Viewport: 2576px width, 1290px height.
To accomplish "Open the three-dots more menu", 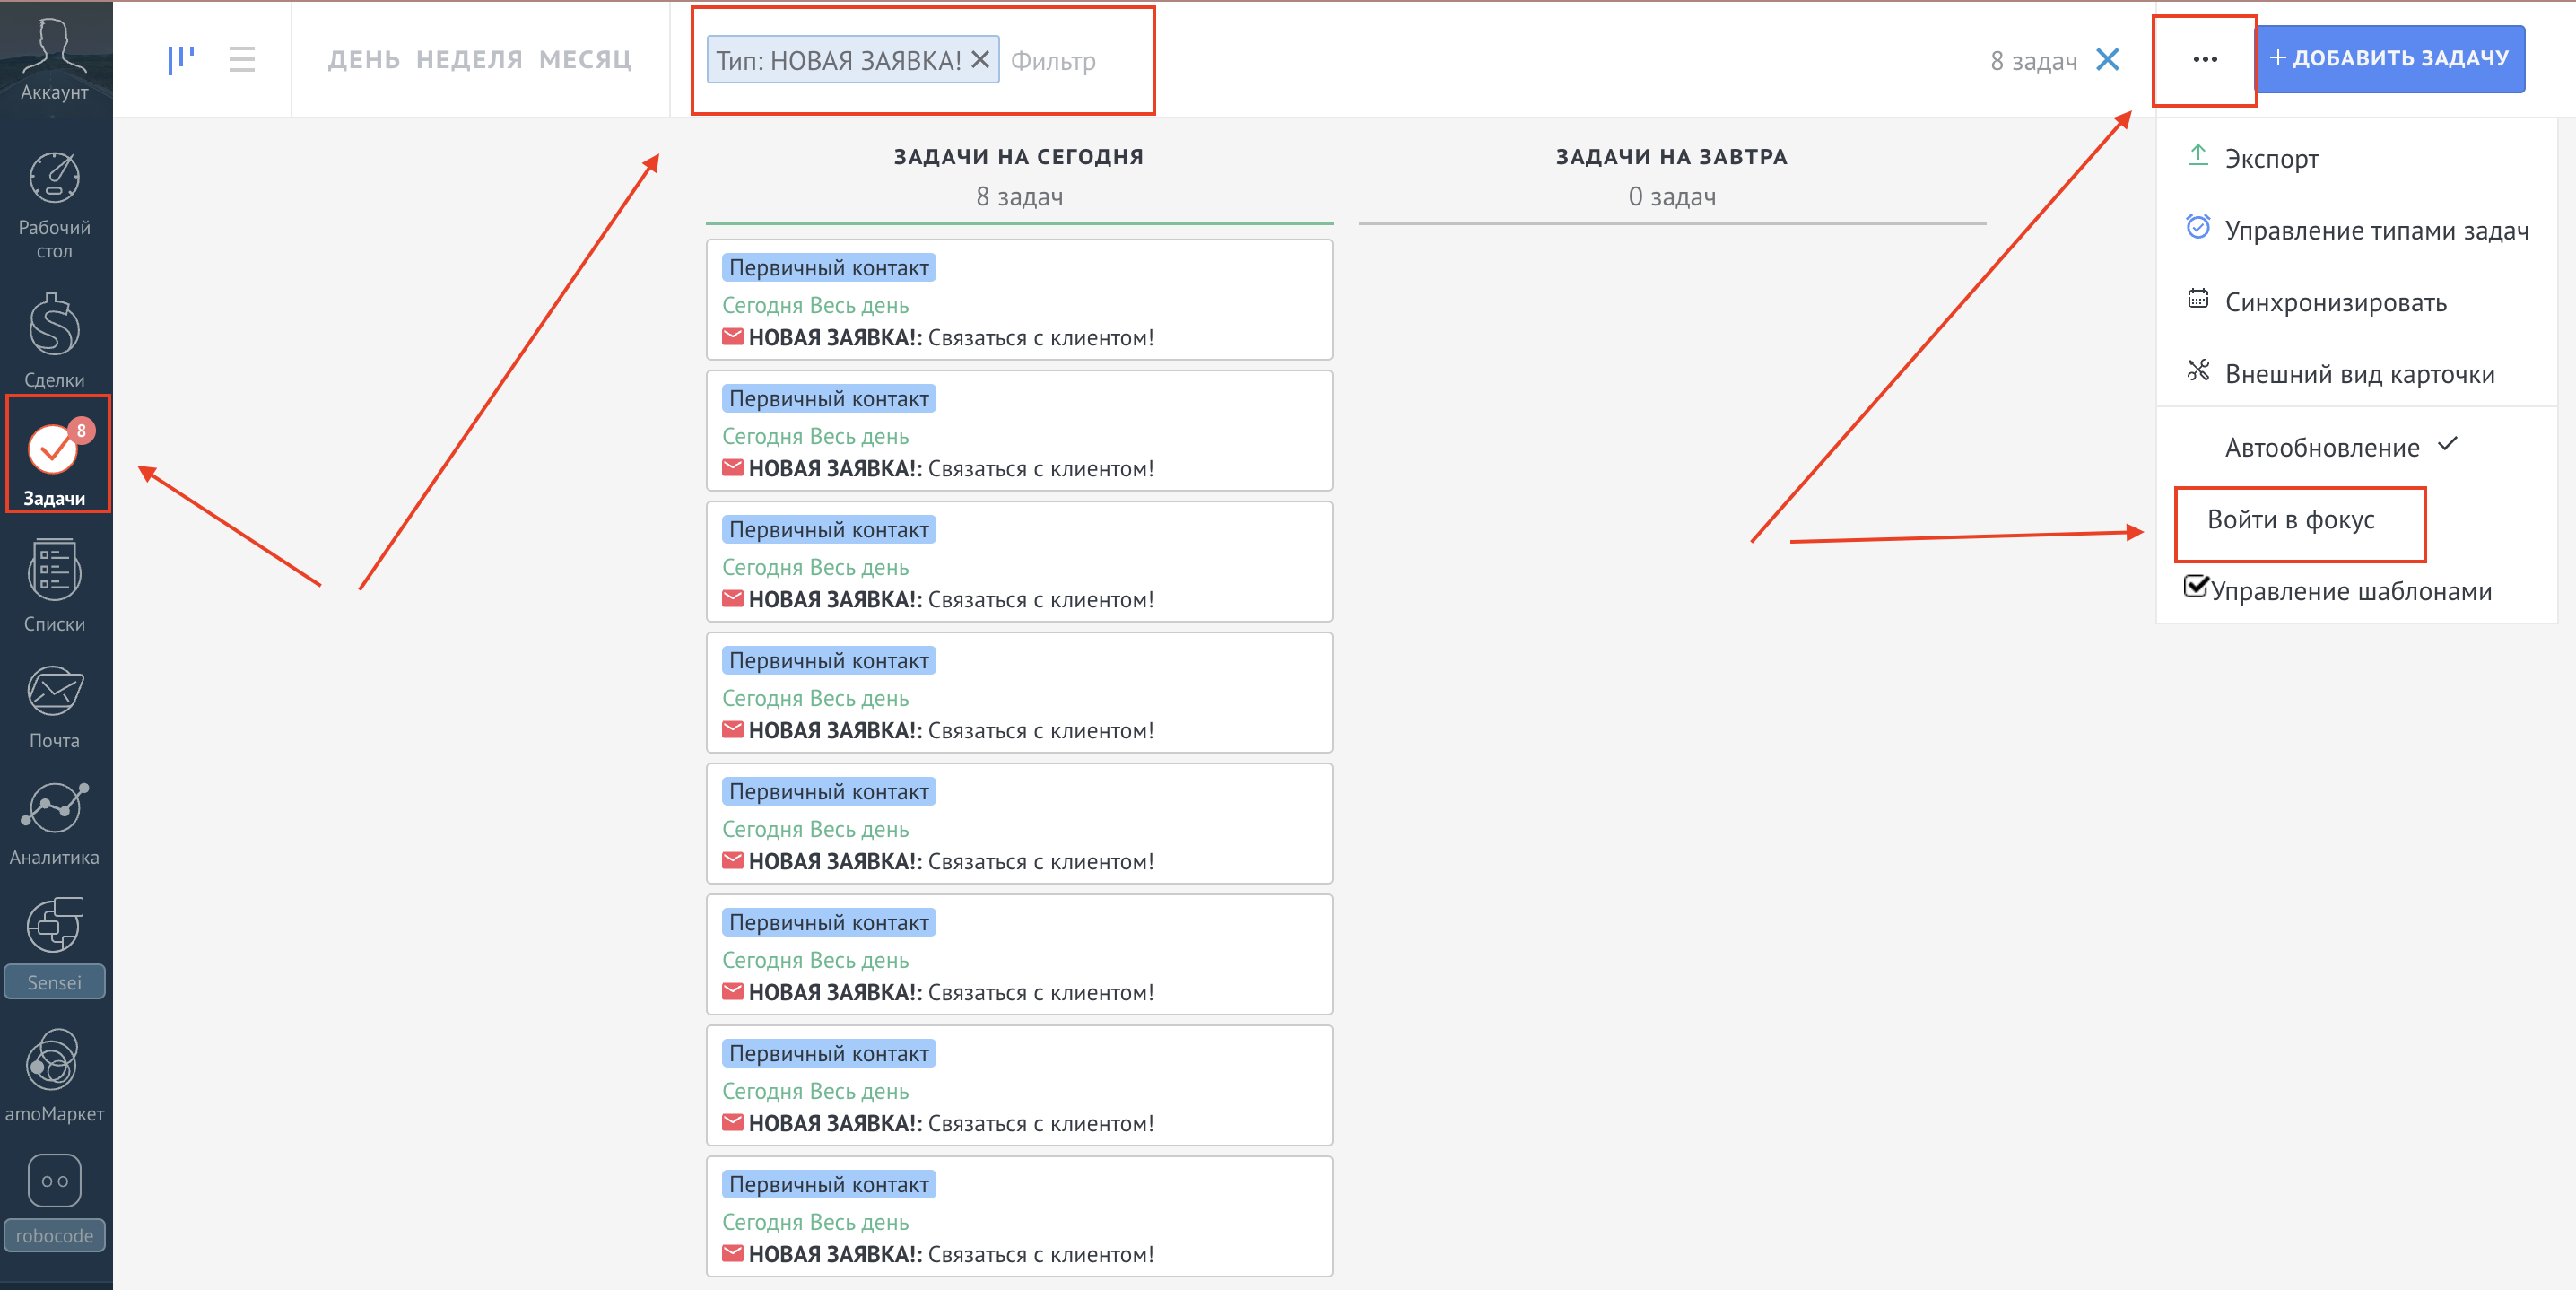I will [x=2205, y=60].
